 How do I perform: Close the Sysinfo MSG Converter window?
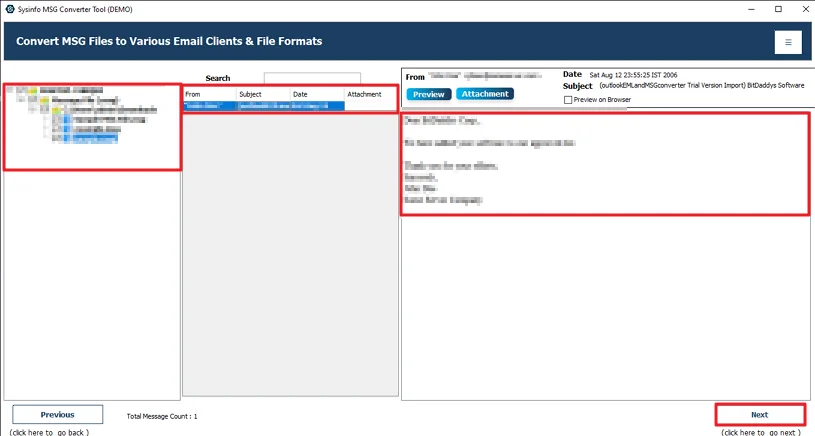(805, 9)
